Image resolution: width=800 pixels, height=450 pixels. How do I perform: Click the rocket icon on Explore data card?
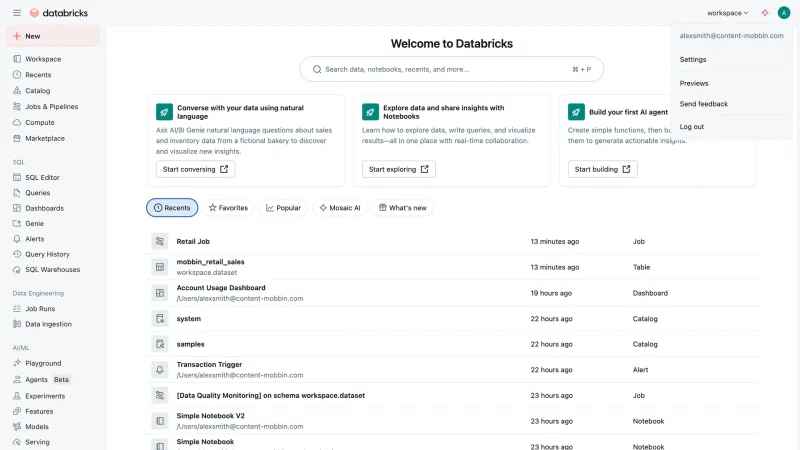click(x=370, y=112)
